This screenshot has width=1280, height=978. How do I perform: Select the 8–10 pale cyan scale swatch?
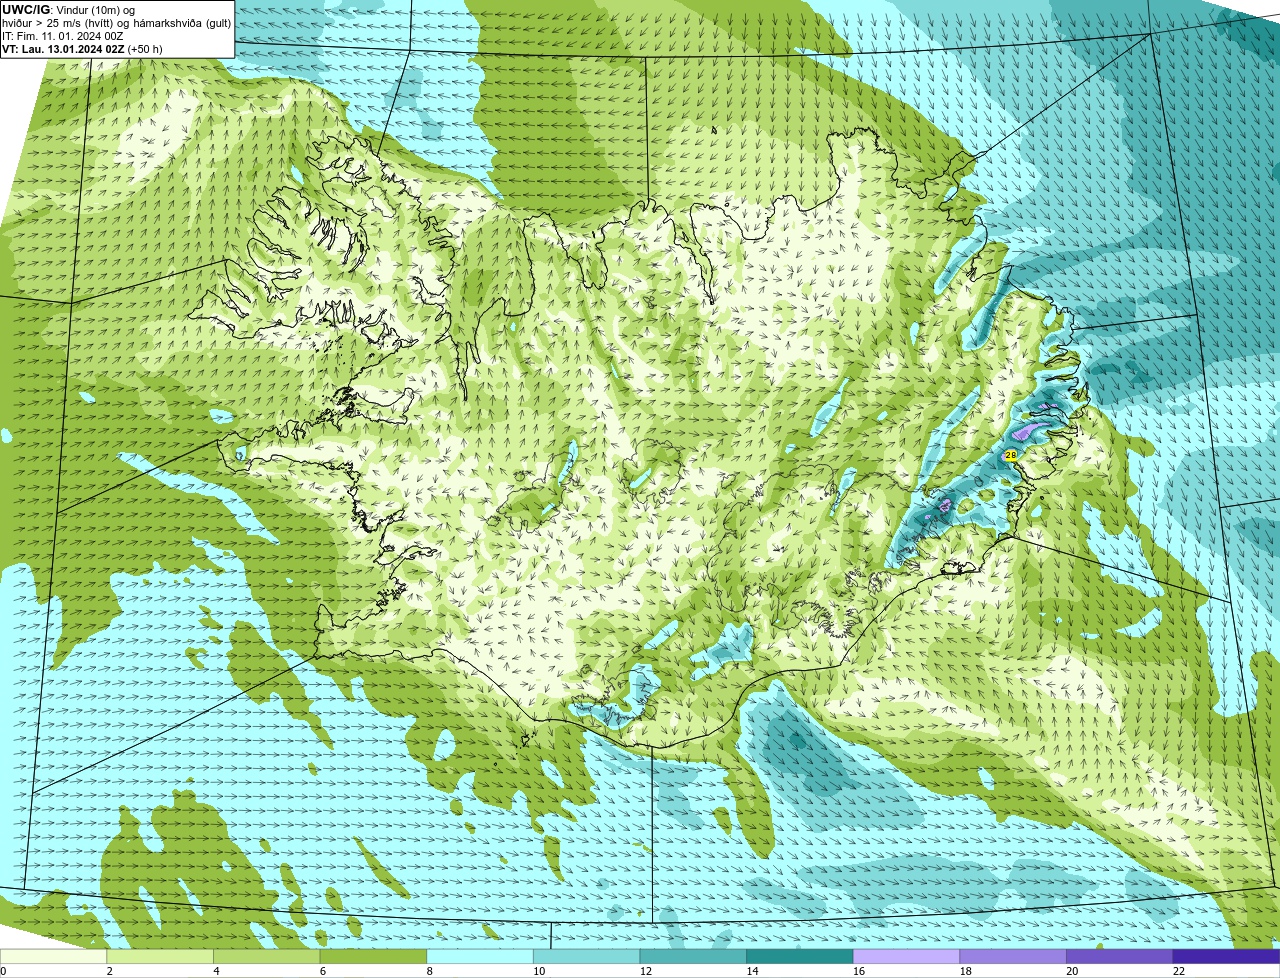point(480,957)
